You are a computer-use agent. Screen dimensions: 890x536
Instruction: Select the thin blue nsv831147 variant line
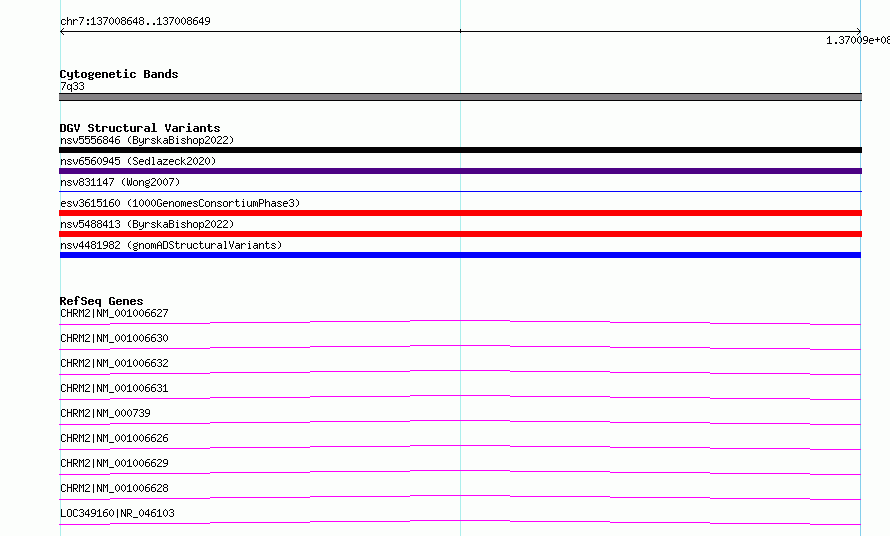click(x=460, y=191)
